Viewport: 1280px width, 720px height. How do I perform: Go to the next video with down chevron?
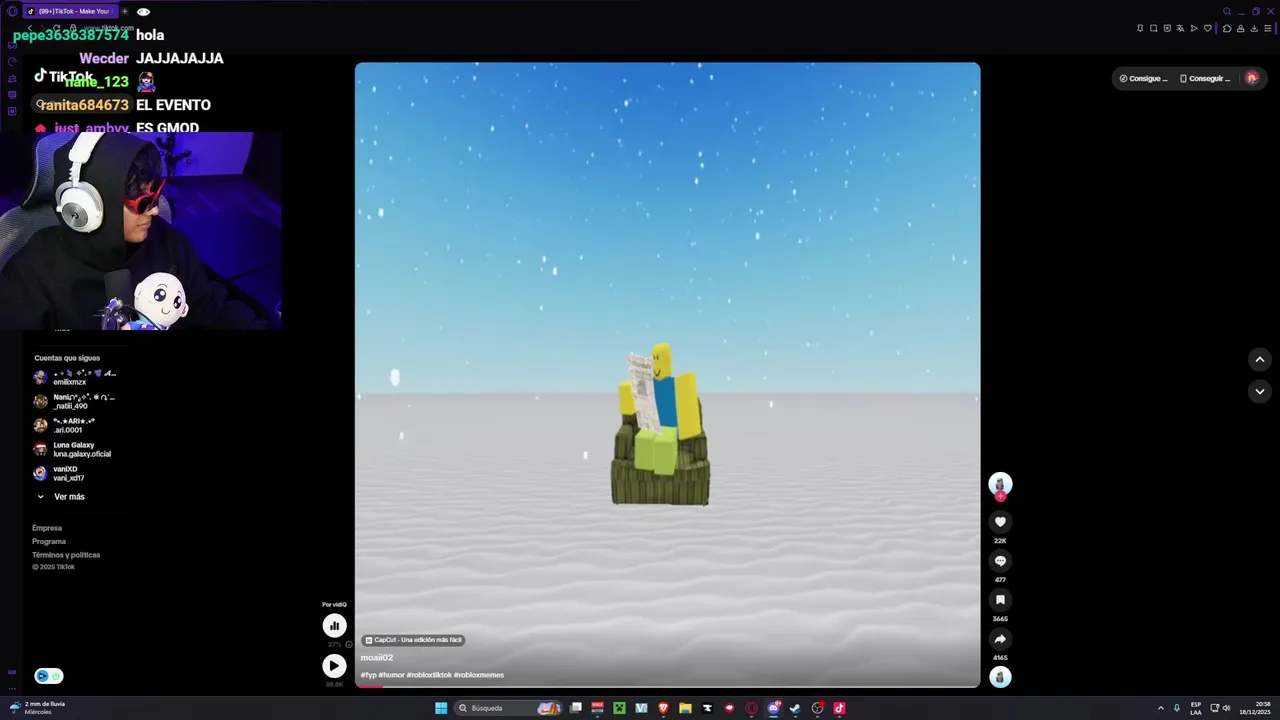coord(1259,391)
